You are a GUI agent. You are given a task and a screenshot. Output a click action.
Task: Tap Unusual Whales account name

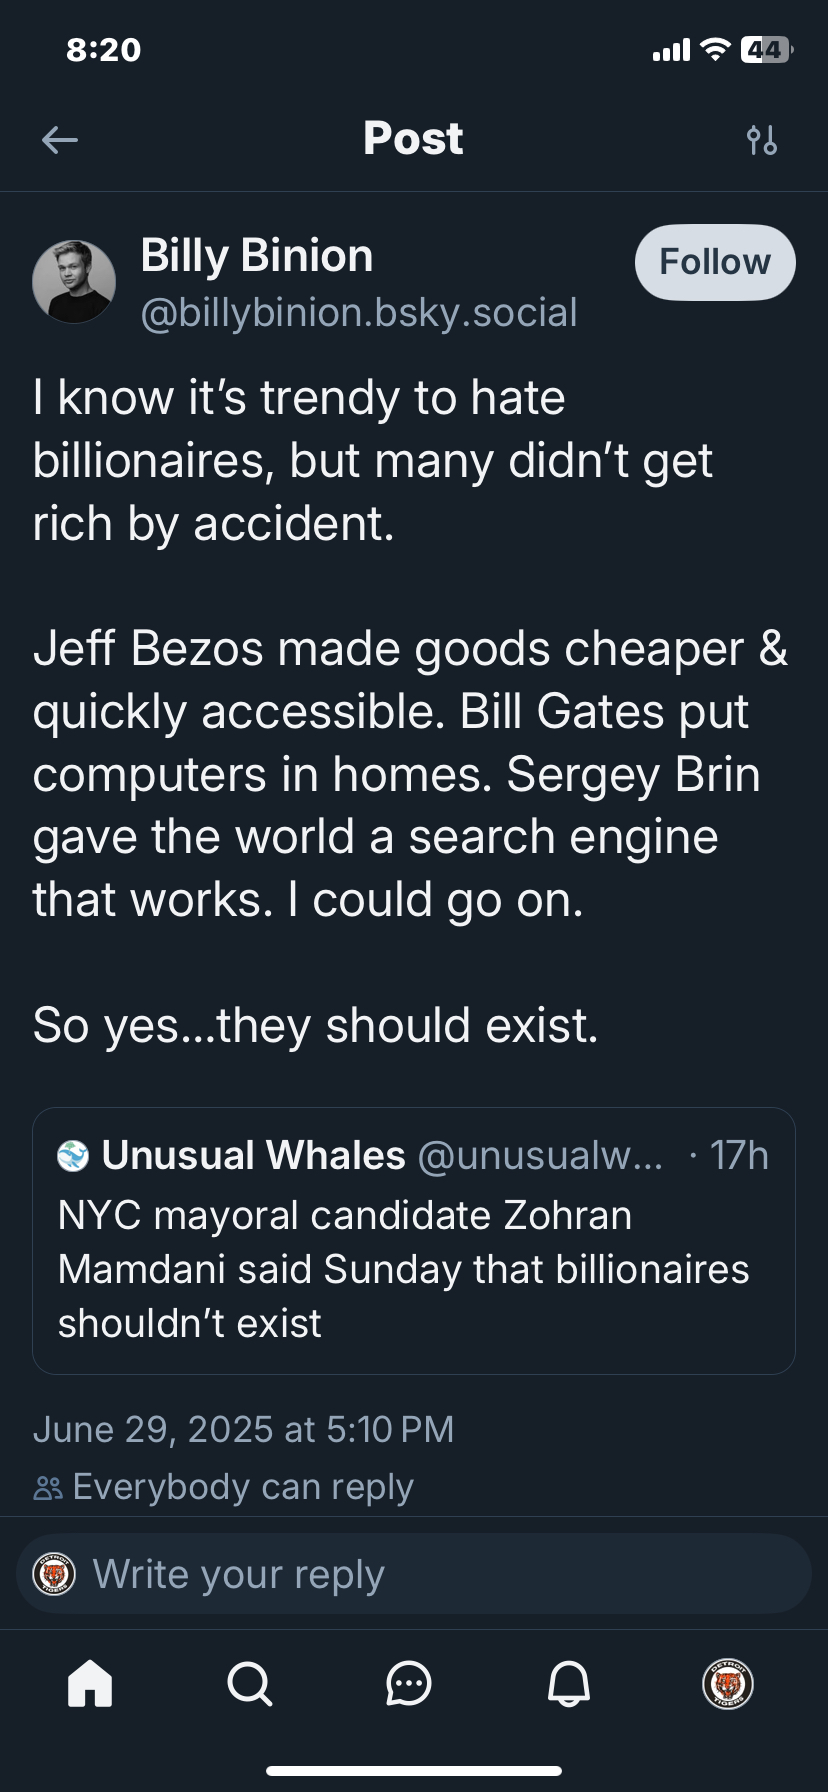tap(254, 1156)
